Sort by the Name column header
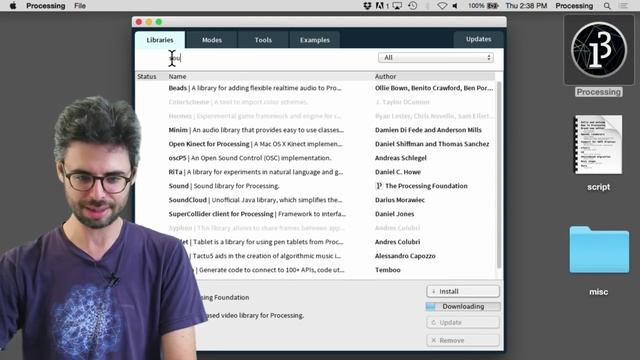640x360 pixels. [x=178, y=76]
